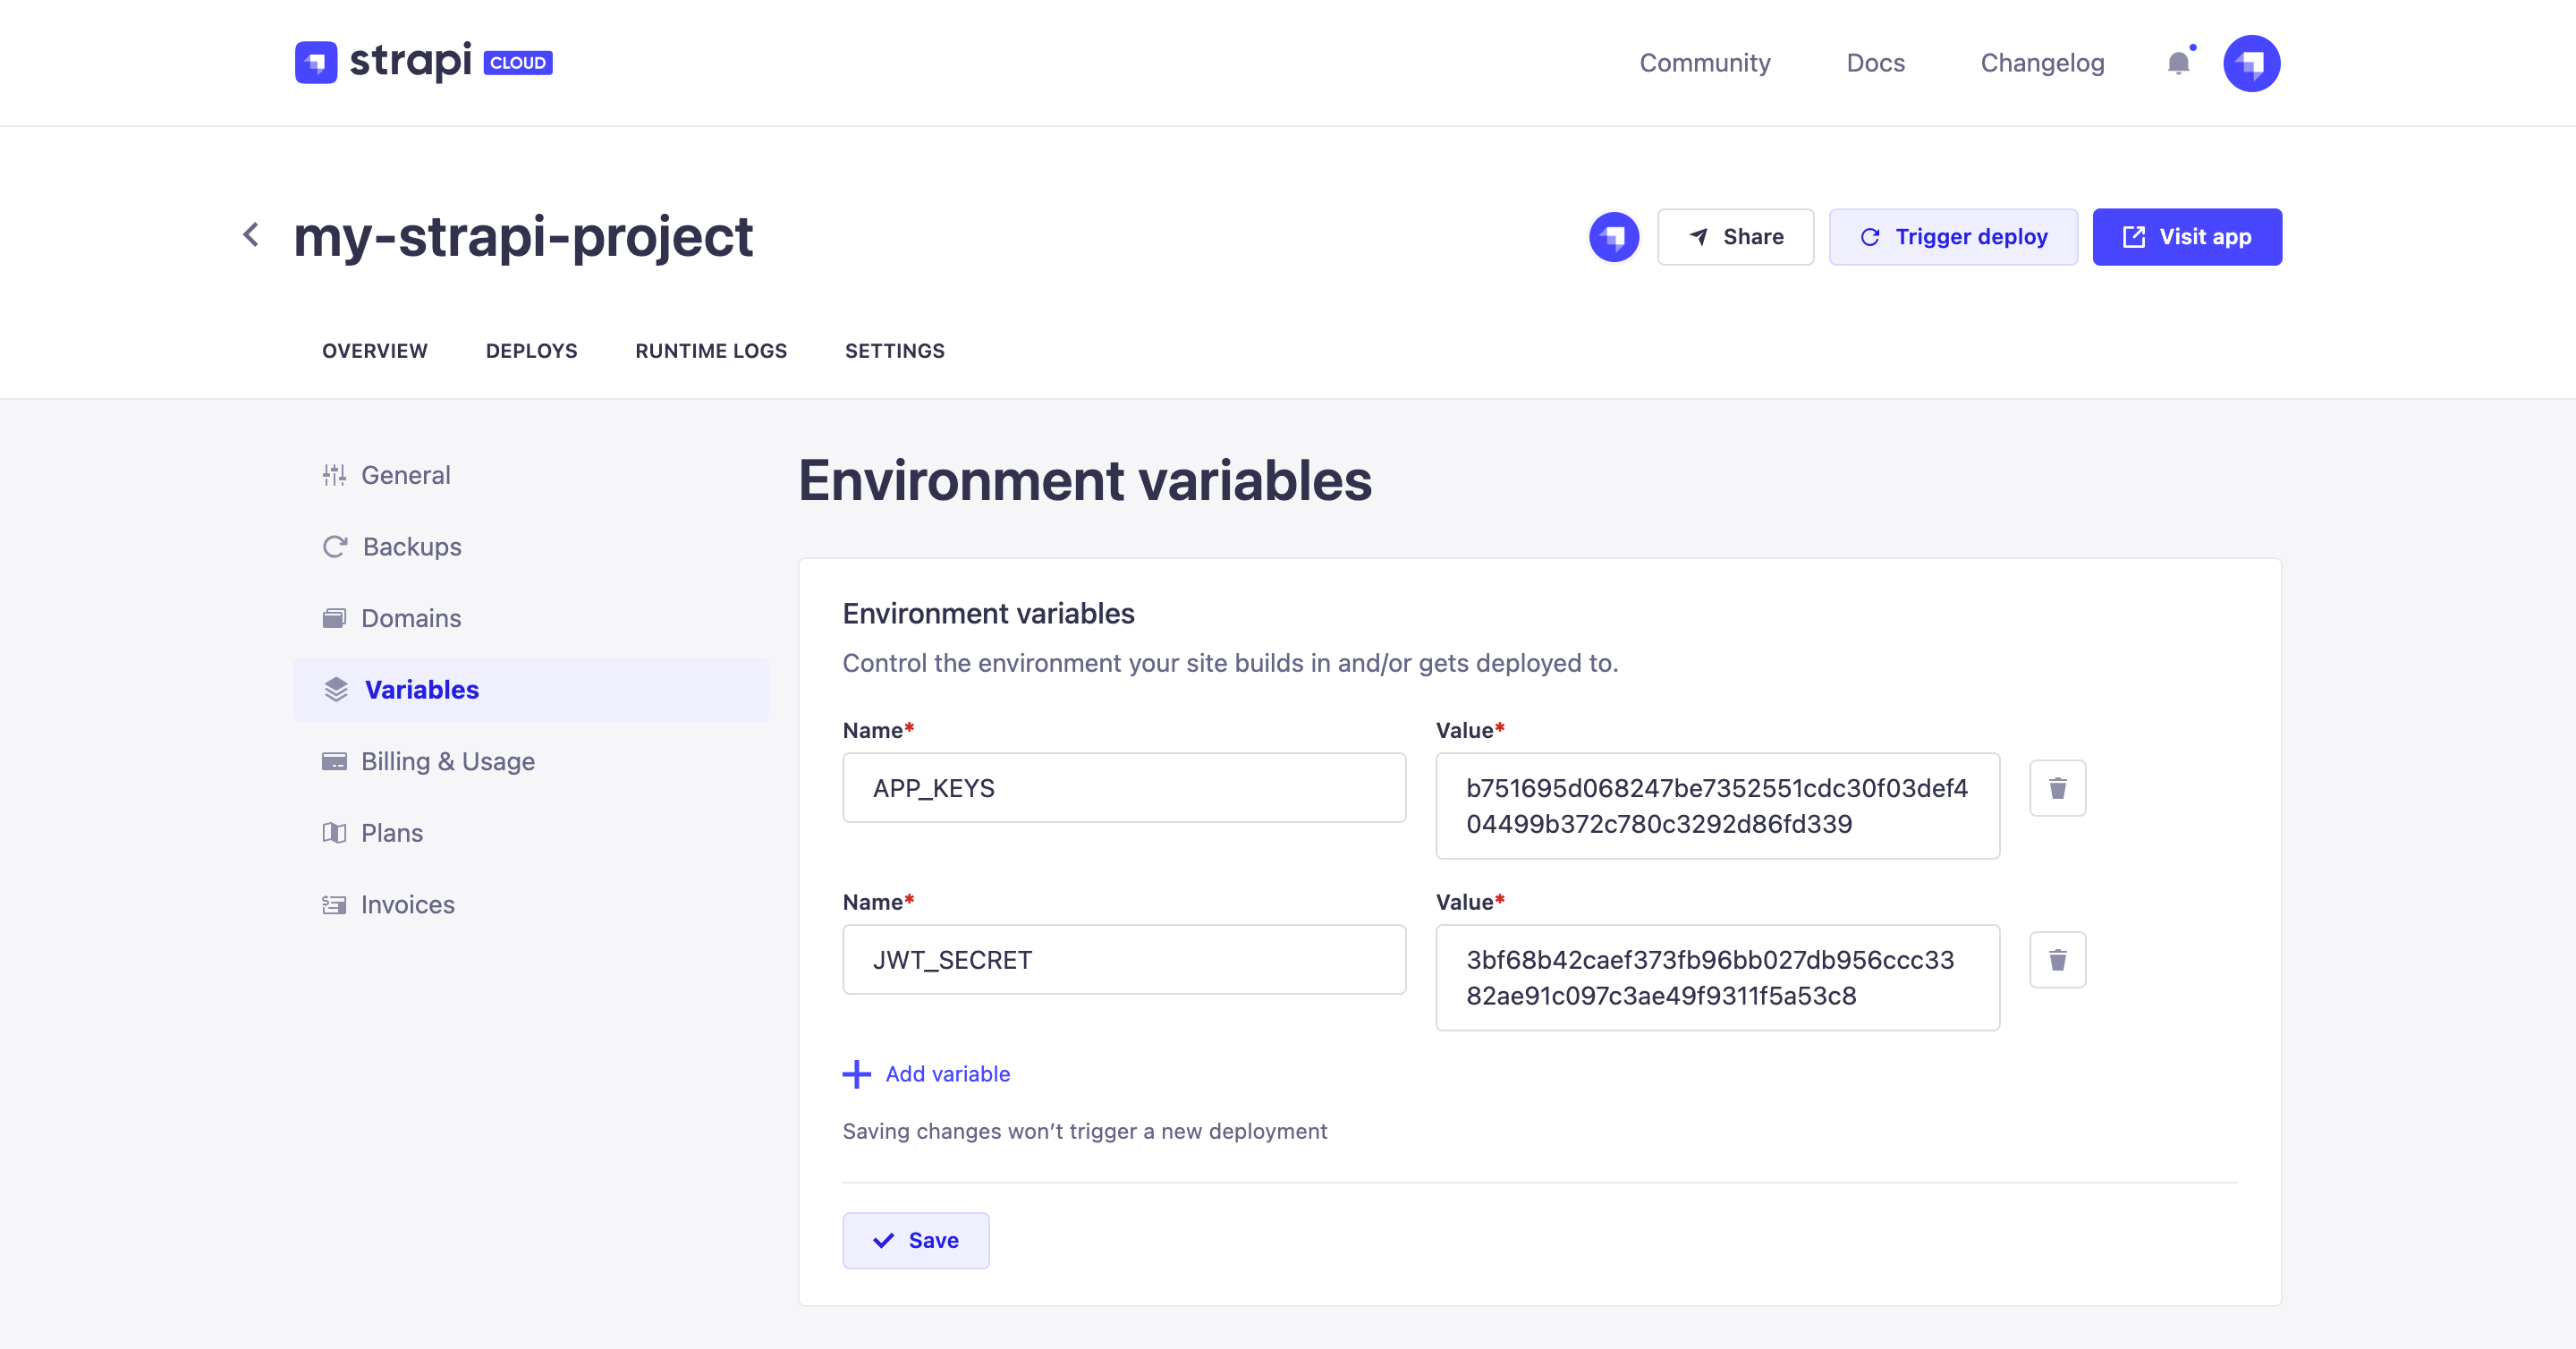Image resolution: width=2576 pixels, height=1349 pixels.
Task: Delete the APP_KEYS variable with trash icon
Action: (x=2057, y=787)
